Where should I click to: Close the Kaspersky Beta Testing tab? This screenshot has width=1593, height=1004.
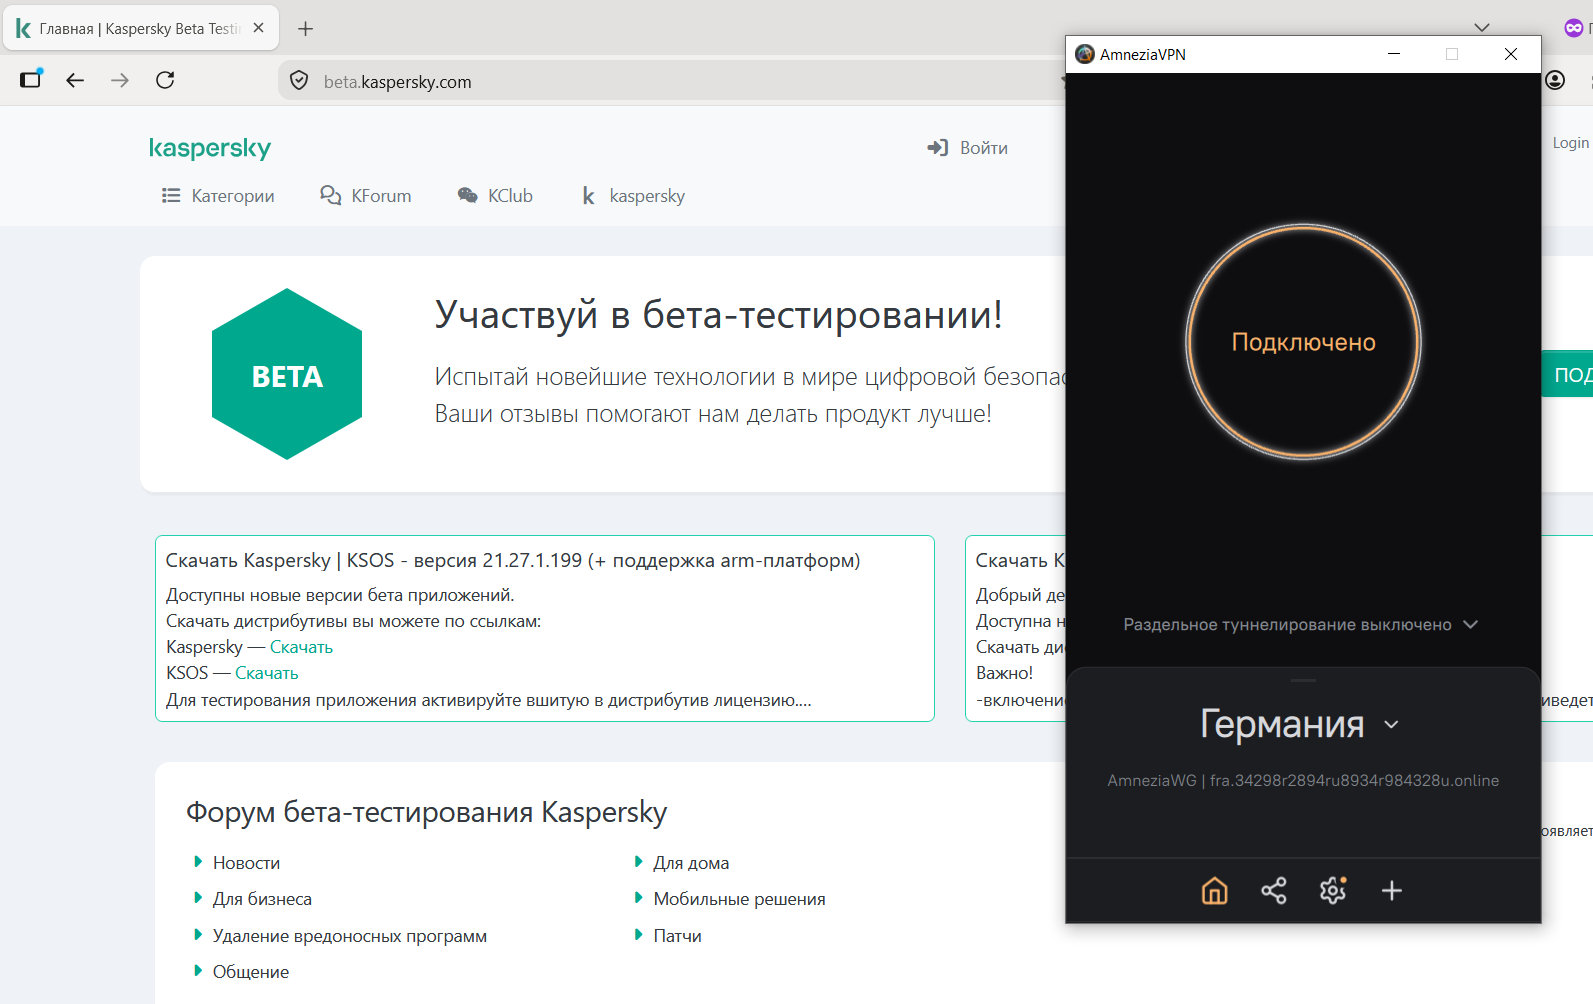(259, 28)
